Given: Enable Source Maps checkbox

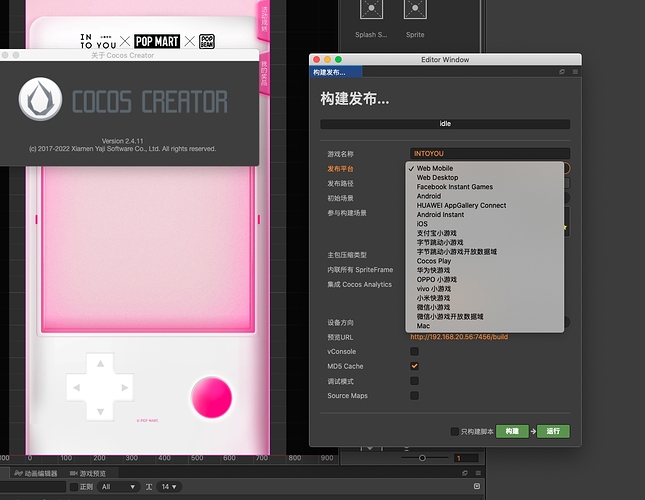Looking at the screenshot, I should pos(414,396).
